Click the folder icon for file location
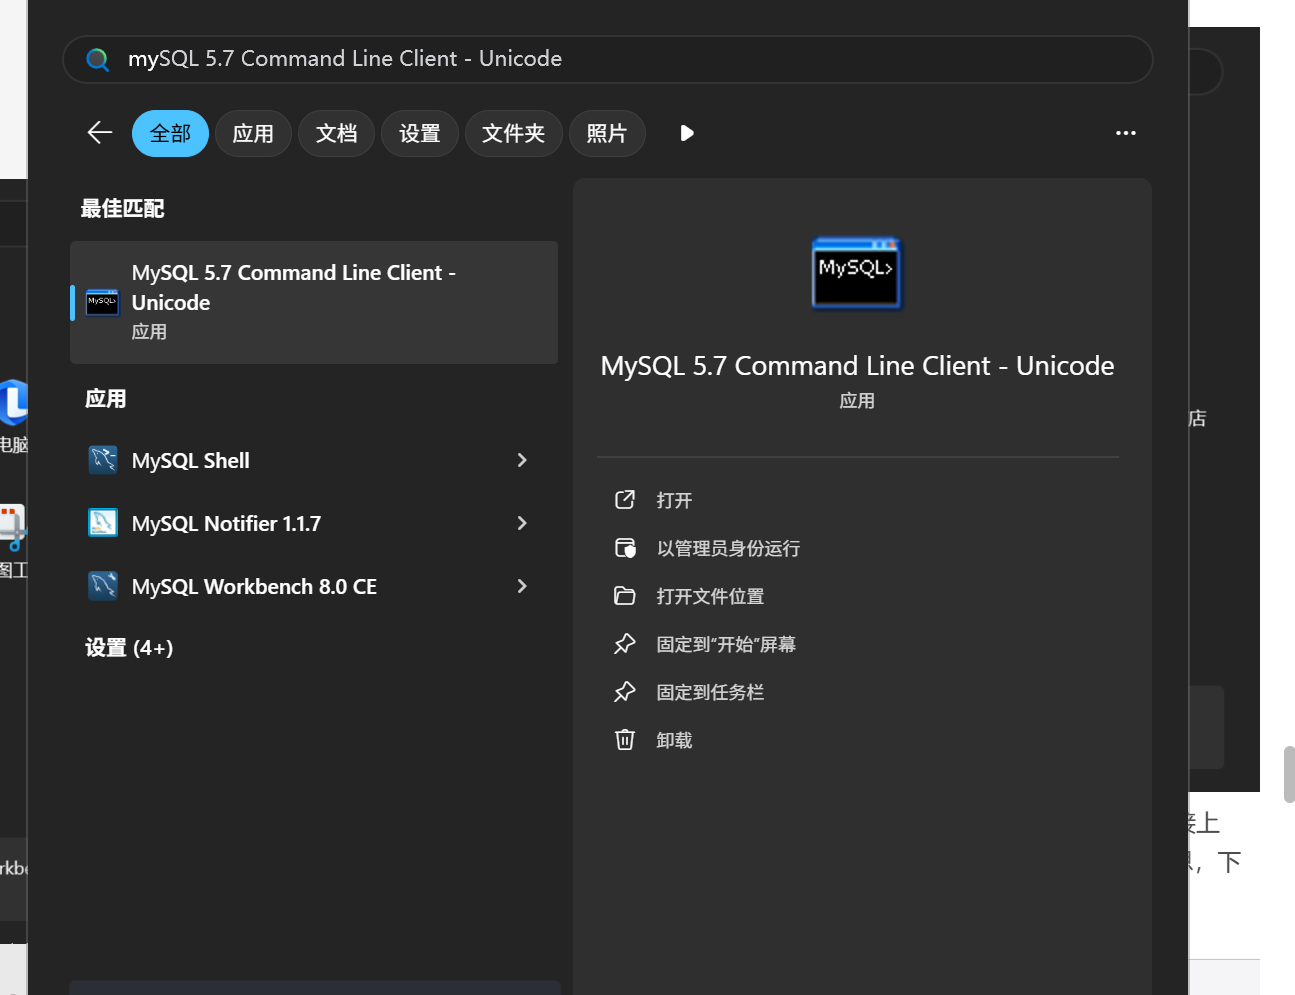The height and width of the screenshot is (995, 1295). tap(625, 596)
